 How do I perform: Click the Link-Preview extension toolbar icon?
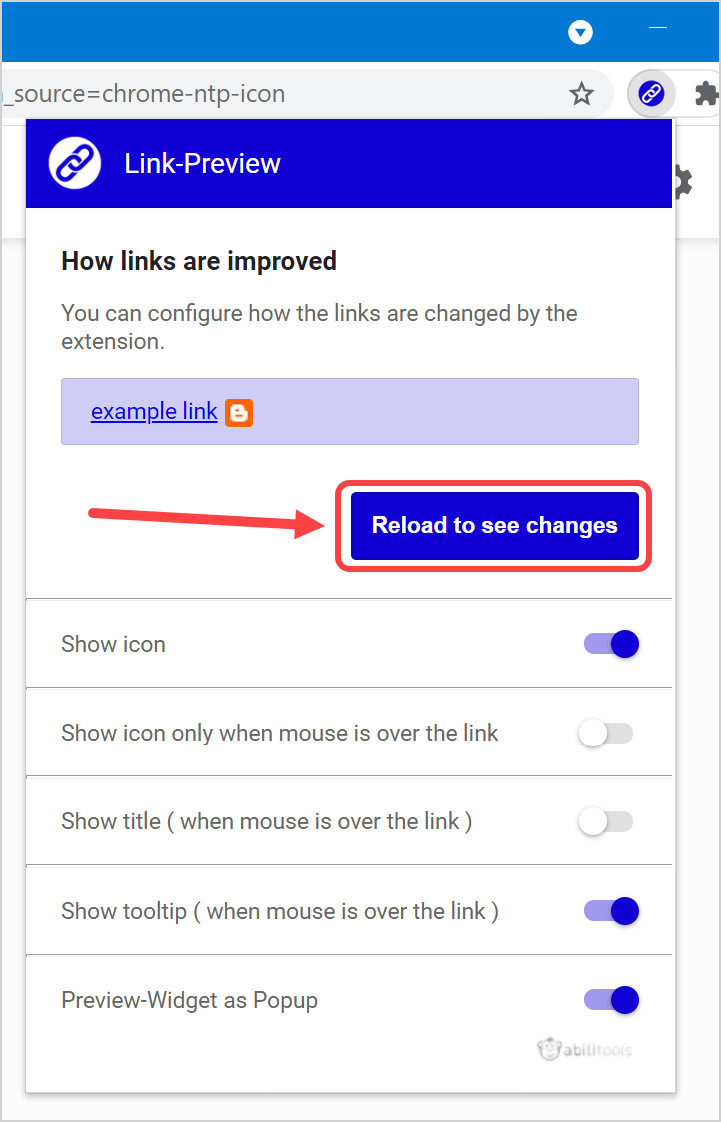[651, 94]
